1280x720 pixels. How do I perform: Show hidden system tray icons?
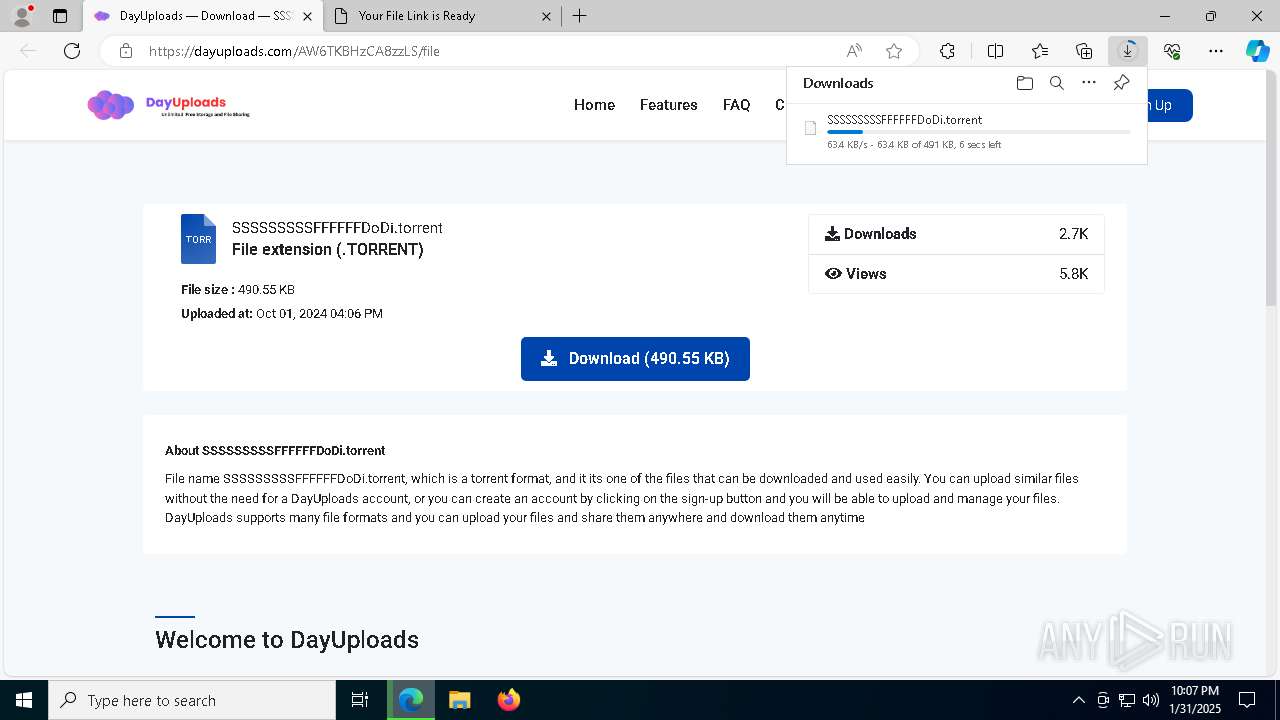pyautogui.click(x=1078, y=700)
